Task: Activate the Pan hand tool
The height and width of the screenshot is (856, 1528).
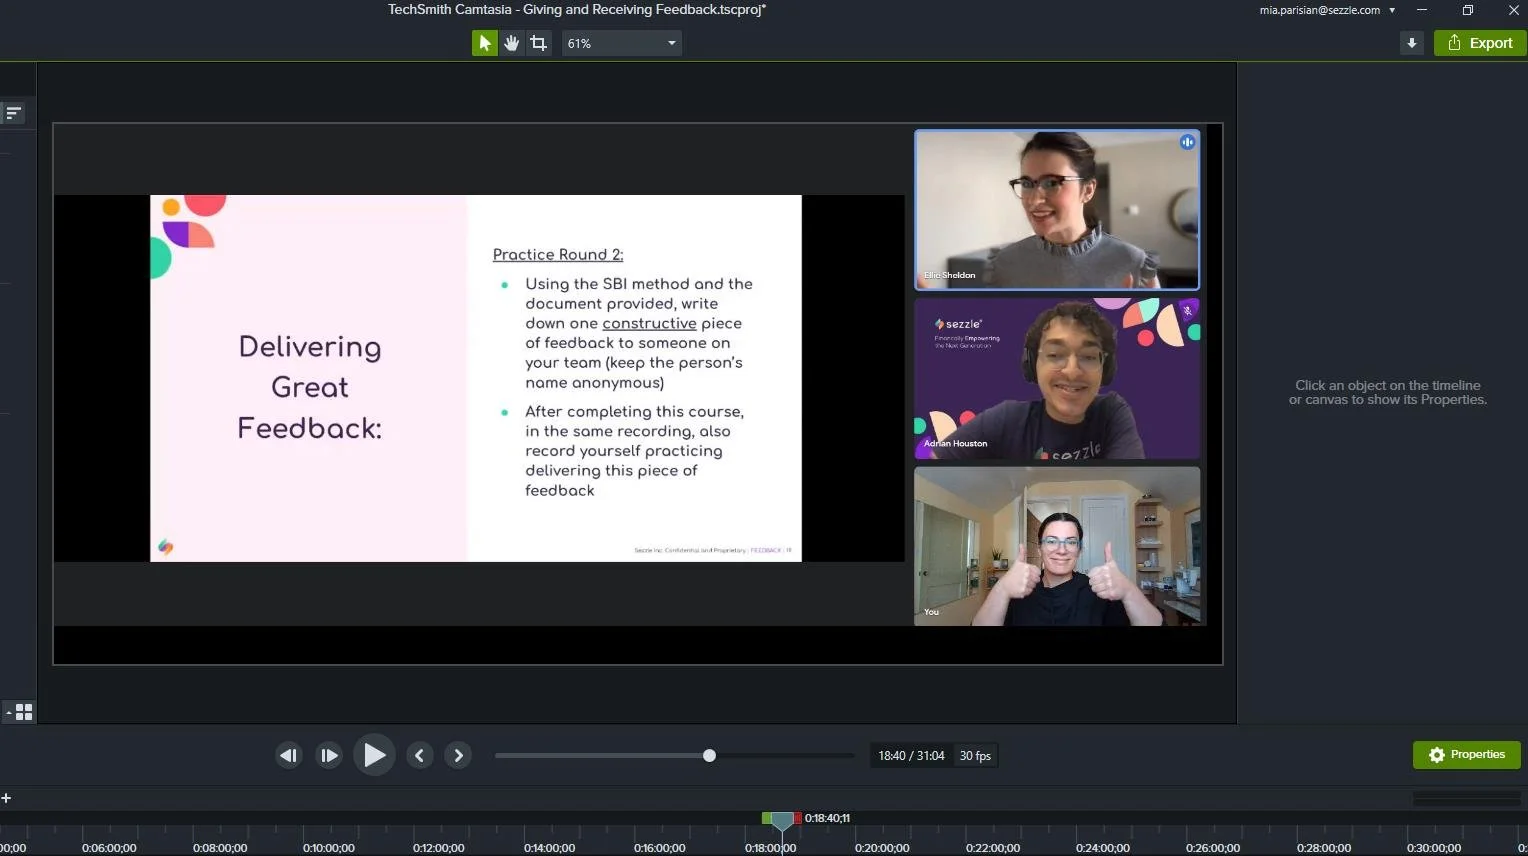Action: click(x=512, y=43)
